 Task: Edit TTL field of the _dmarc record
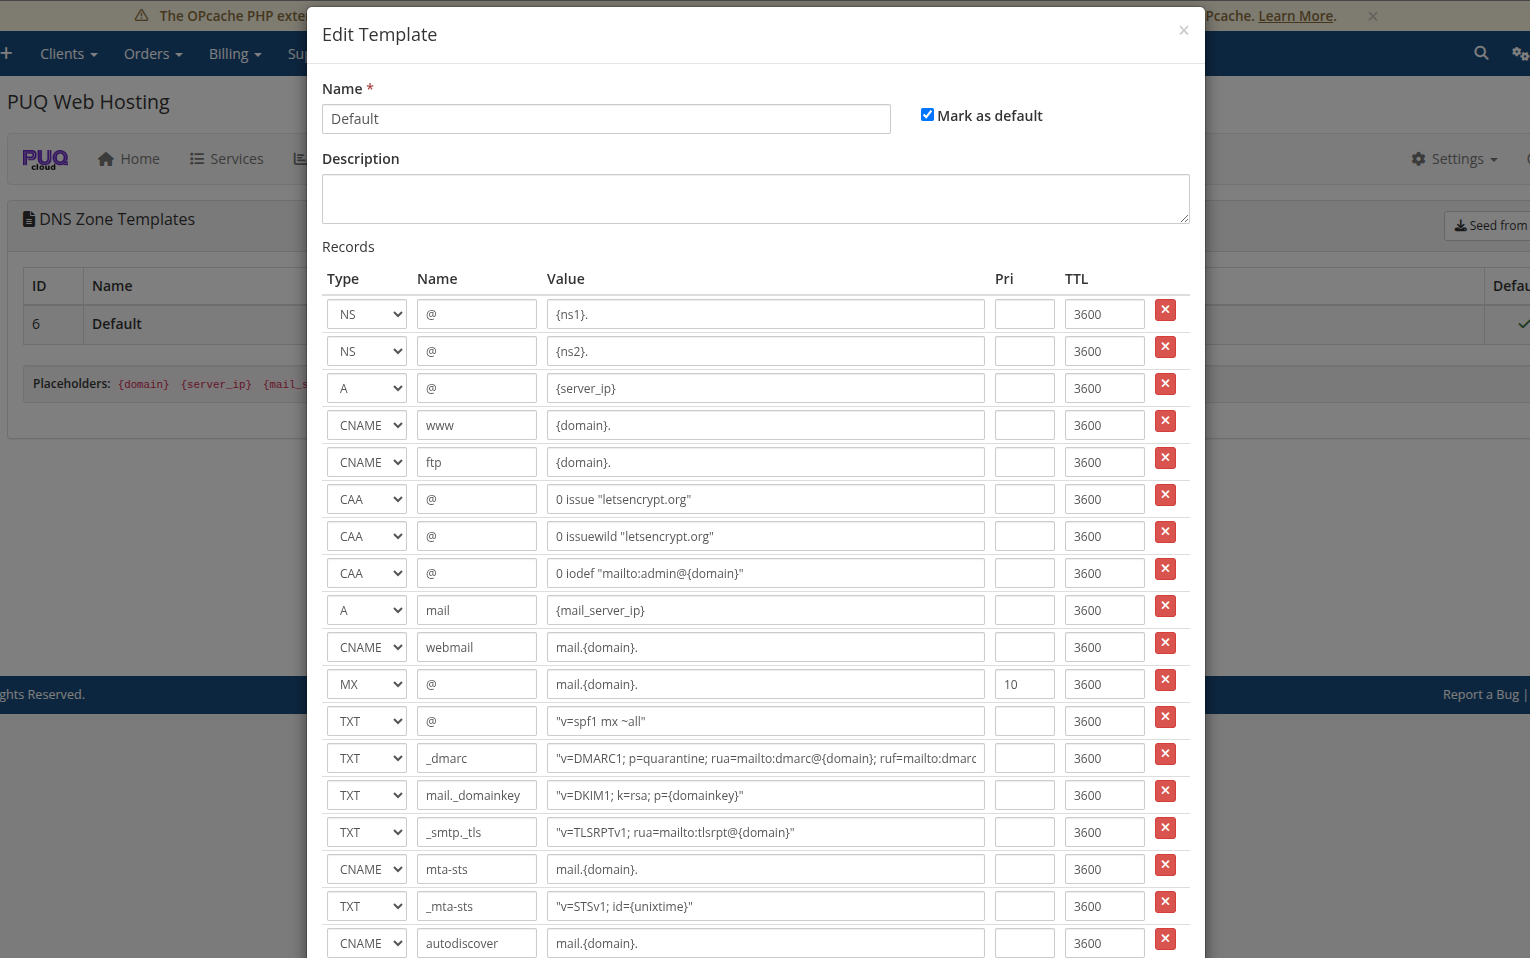point(1105,758)
